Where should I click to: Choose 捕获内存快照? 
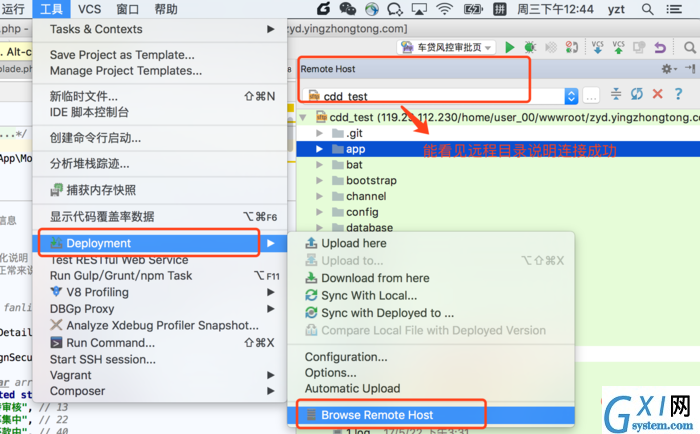tap(160, 190)
